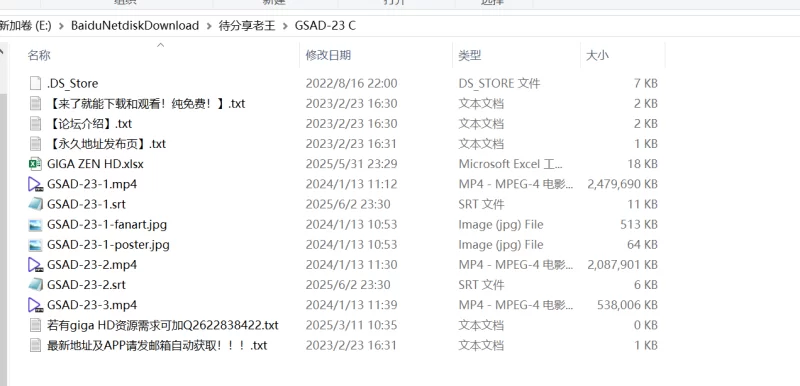
Task: Toggle sort direction arrow above 名称
Action: [x=160, y=45]
